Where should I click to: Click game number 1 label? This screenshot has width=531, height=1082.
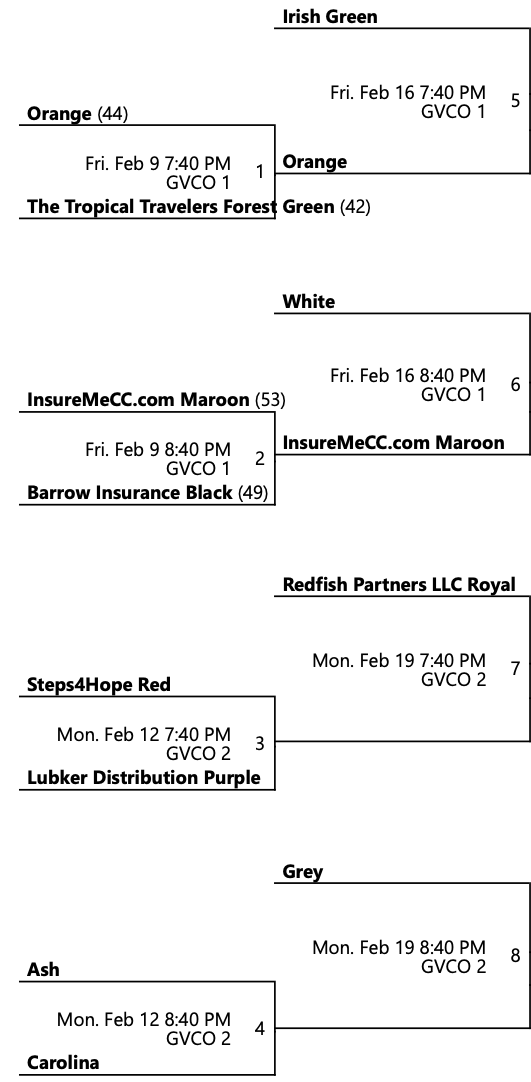(x=259, y=172)
